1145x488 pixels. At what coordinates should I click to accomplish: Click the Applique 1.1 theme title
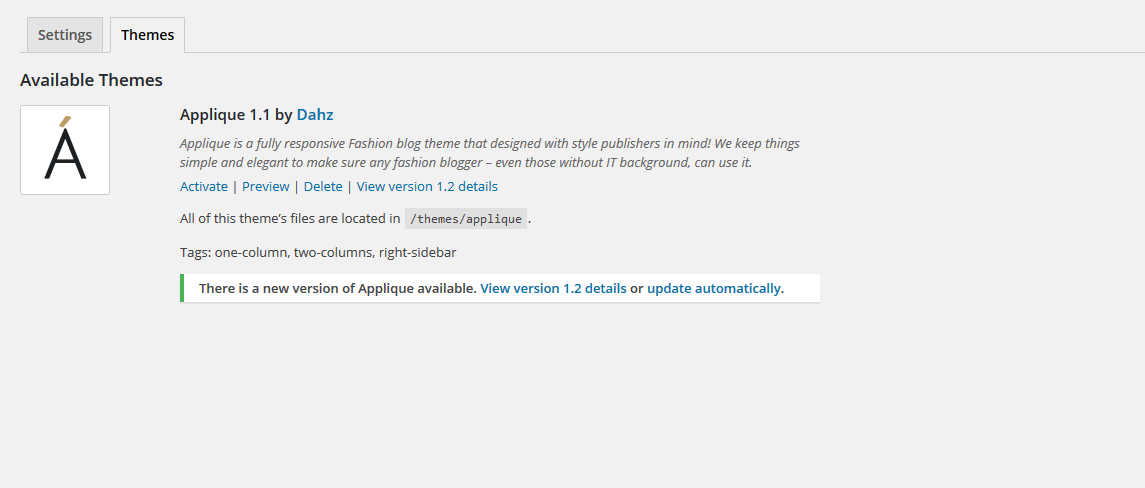pyautogui.click(x=225, y=114)
